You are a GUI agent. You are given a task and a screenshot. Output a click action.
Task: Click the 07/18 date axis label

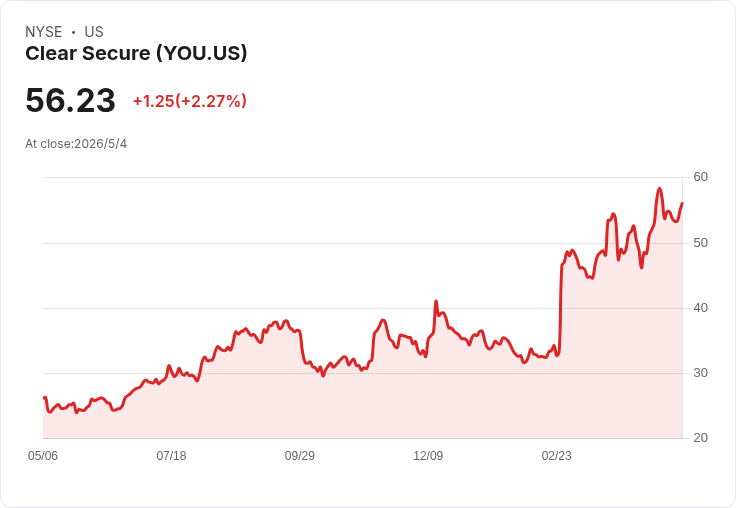pyautogui.click(x=171, y=456)
